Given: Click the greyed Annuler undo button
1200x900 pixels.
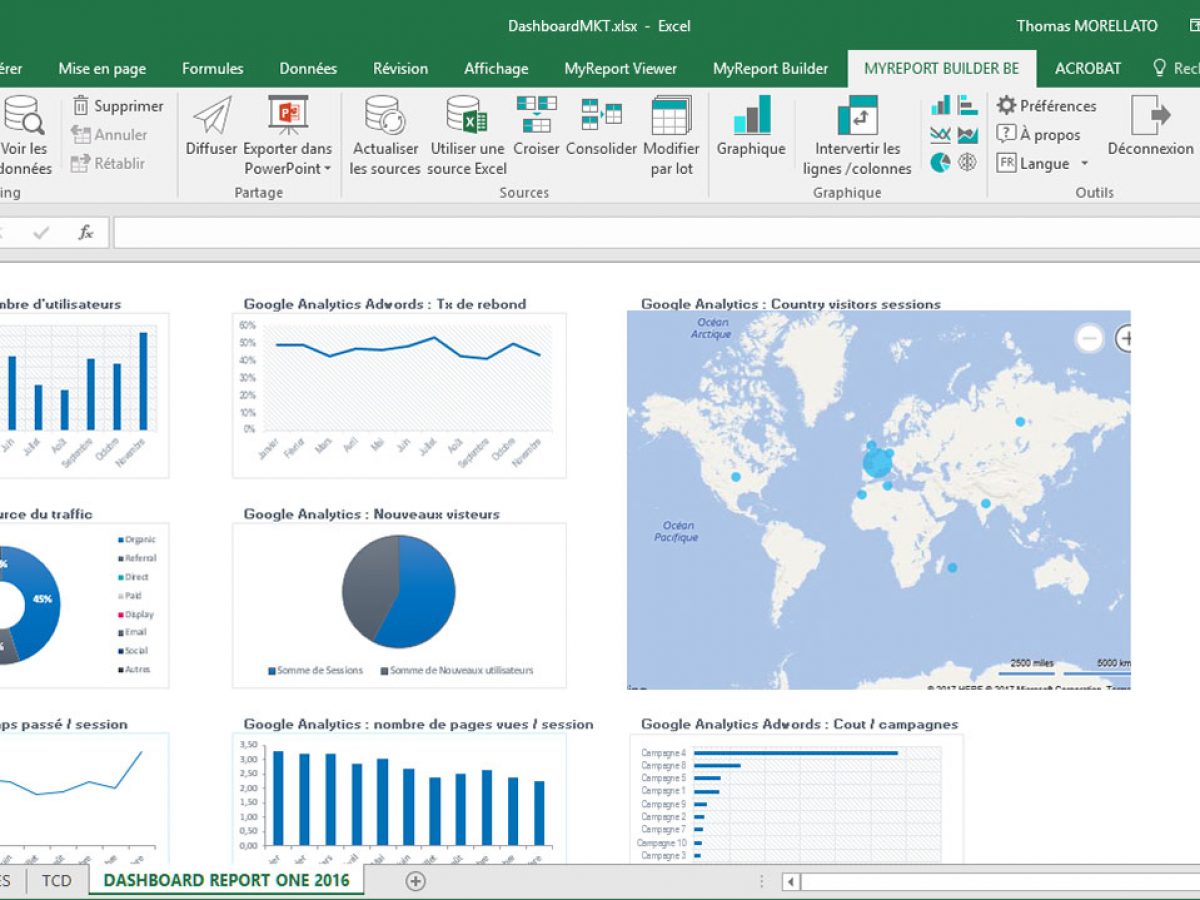Looking at the screenshot, I should (109, 135).
